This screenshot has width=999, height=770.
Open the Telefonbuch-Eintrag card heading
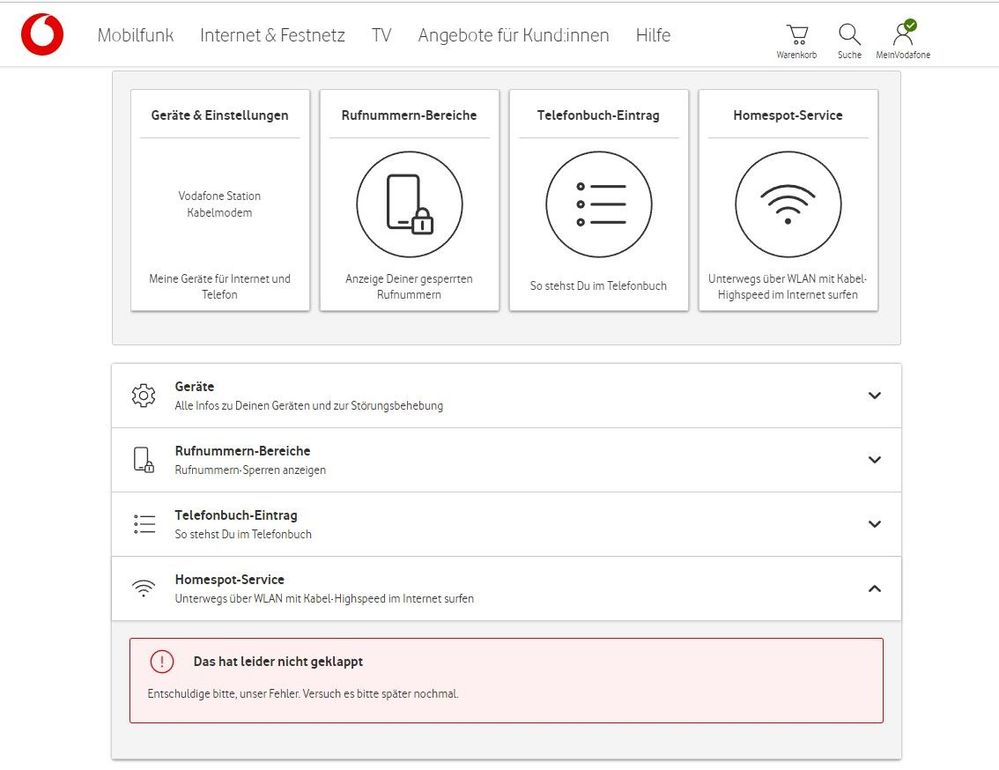pyautogui.click(x=598, y=115)
